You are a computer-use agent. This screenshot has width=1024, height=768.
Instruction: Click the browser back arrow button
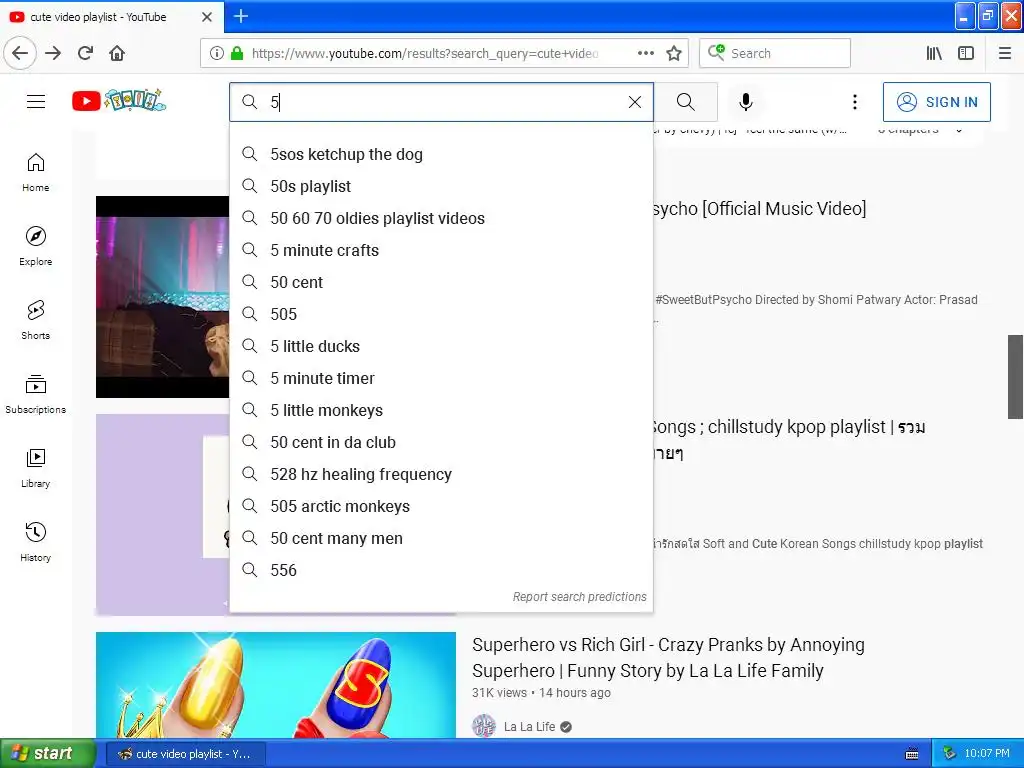point(20,53)
